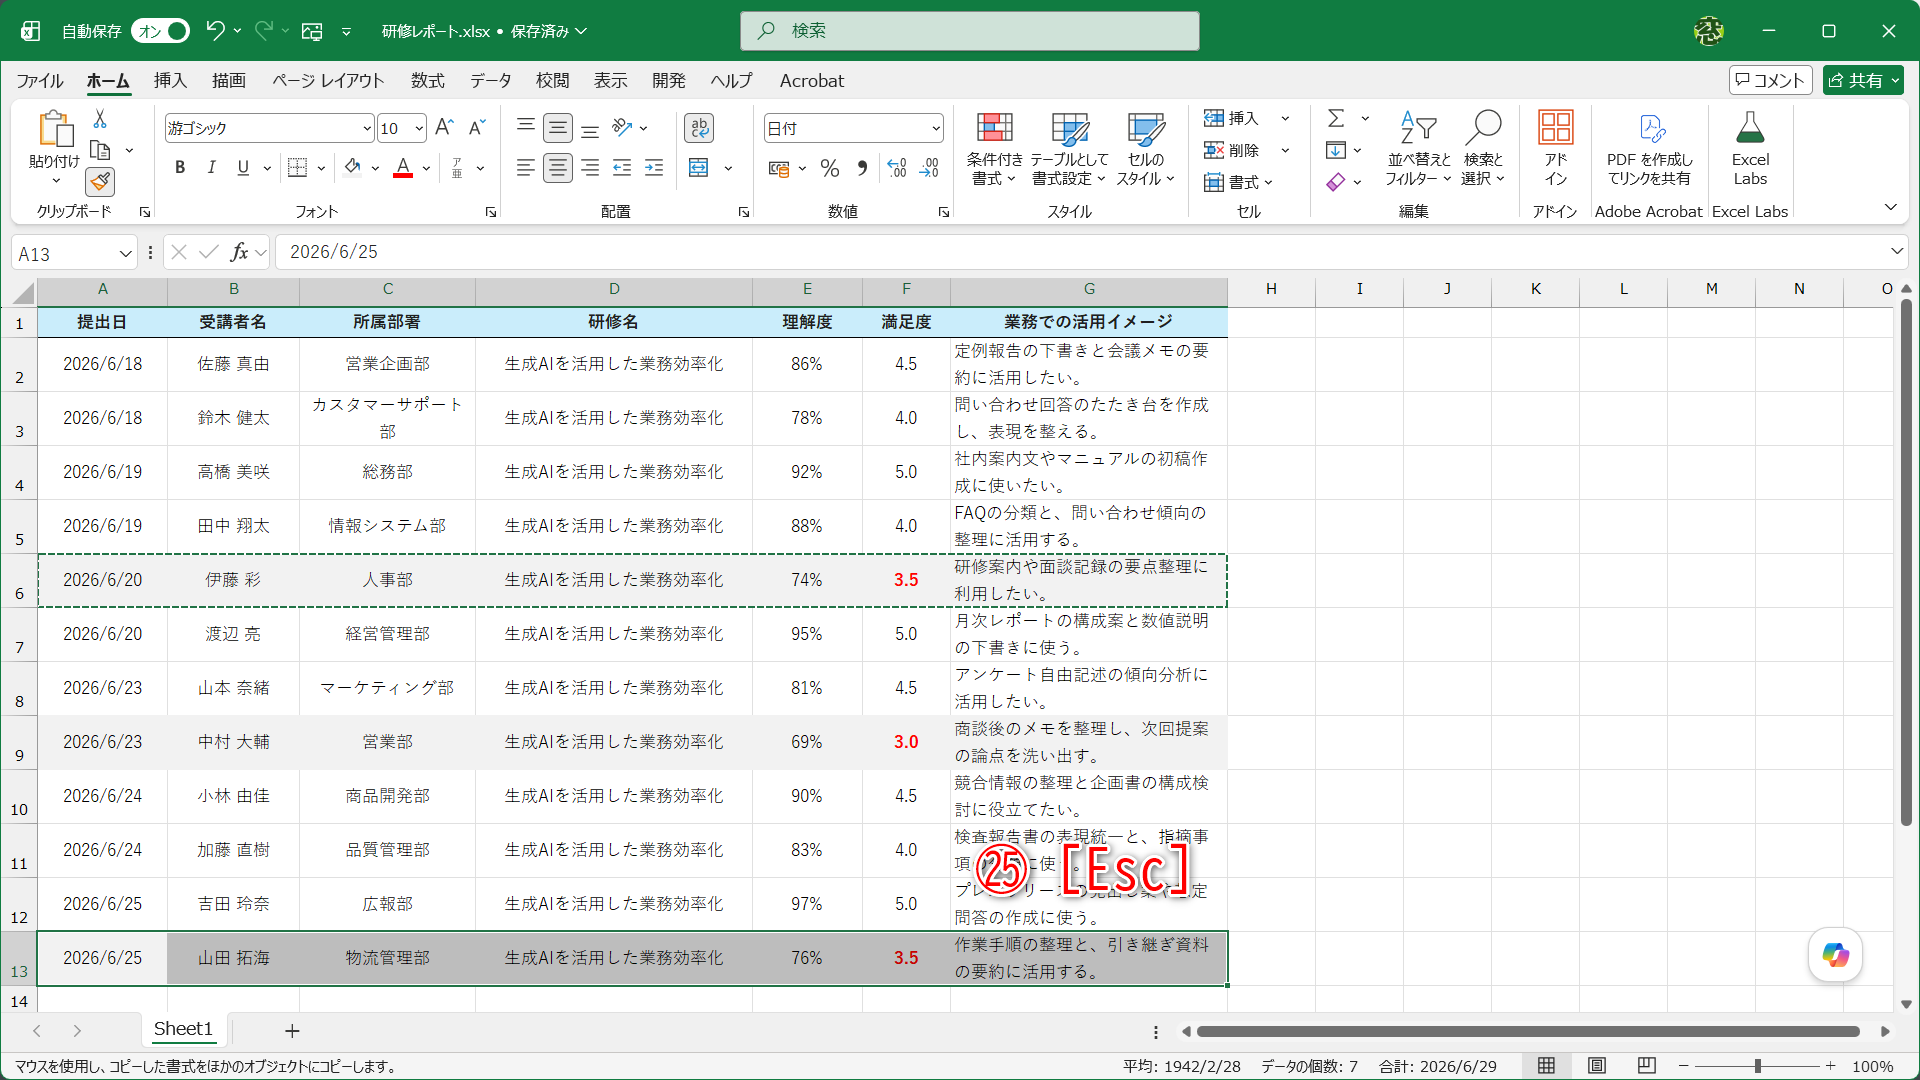This screenshot has width=1920, height=1080.
Task: Click the Copilot floating icon
Action: click(1835, 955)
